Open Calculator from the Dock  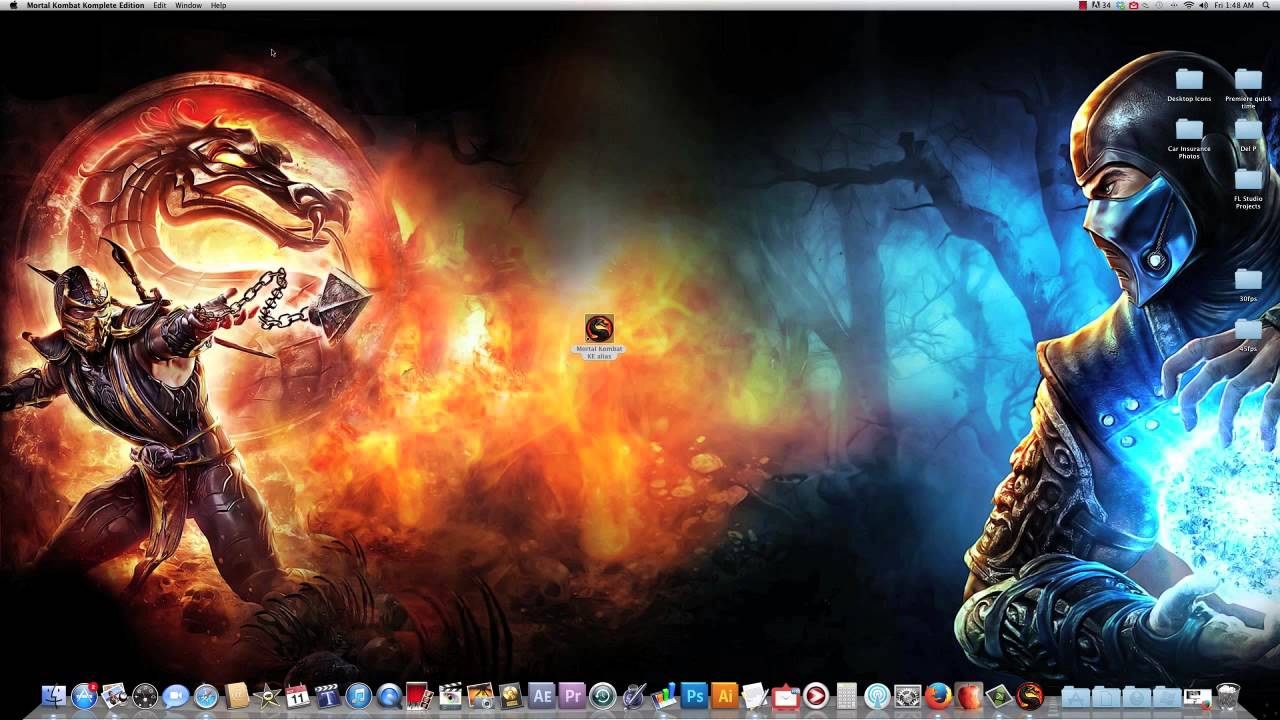point(847,696)
